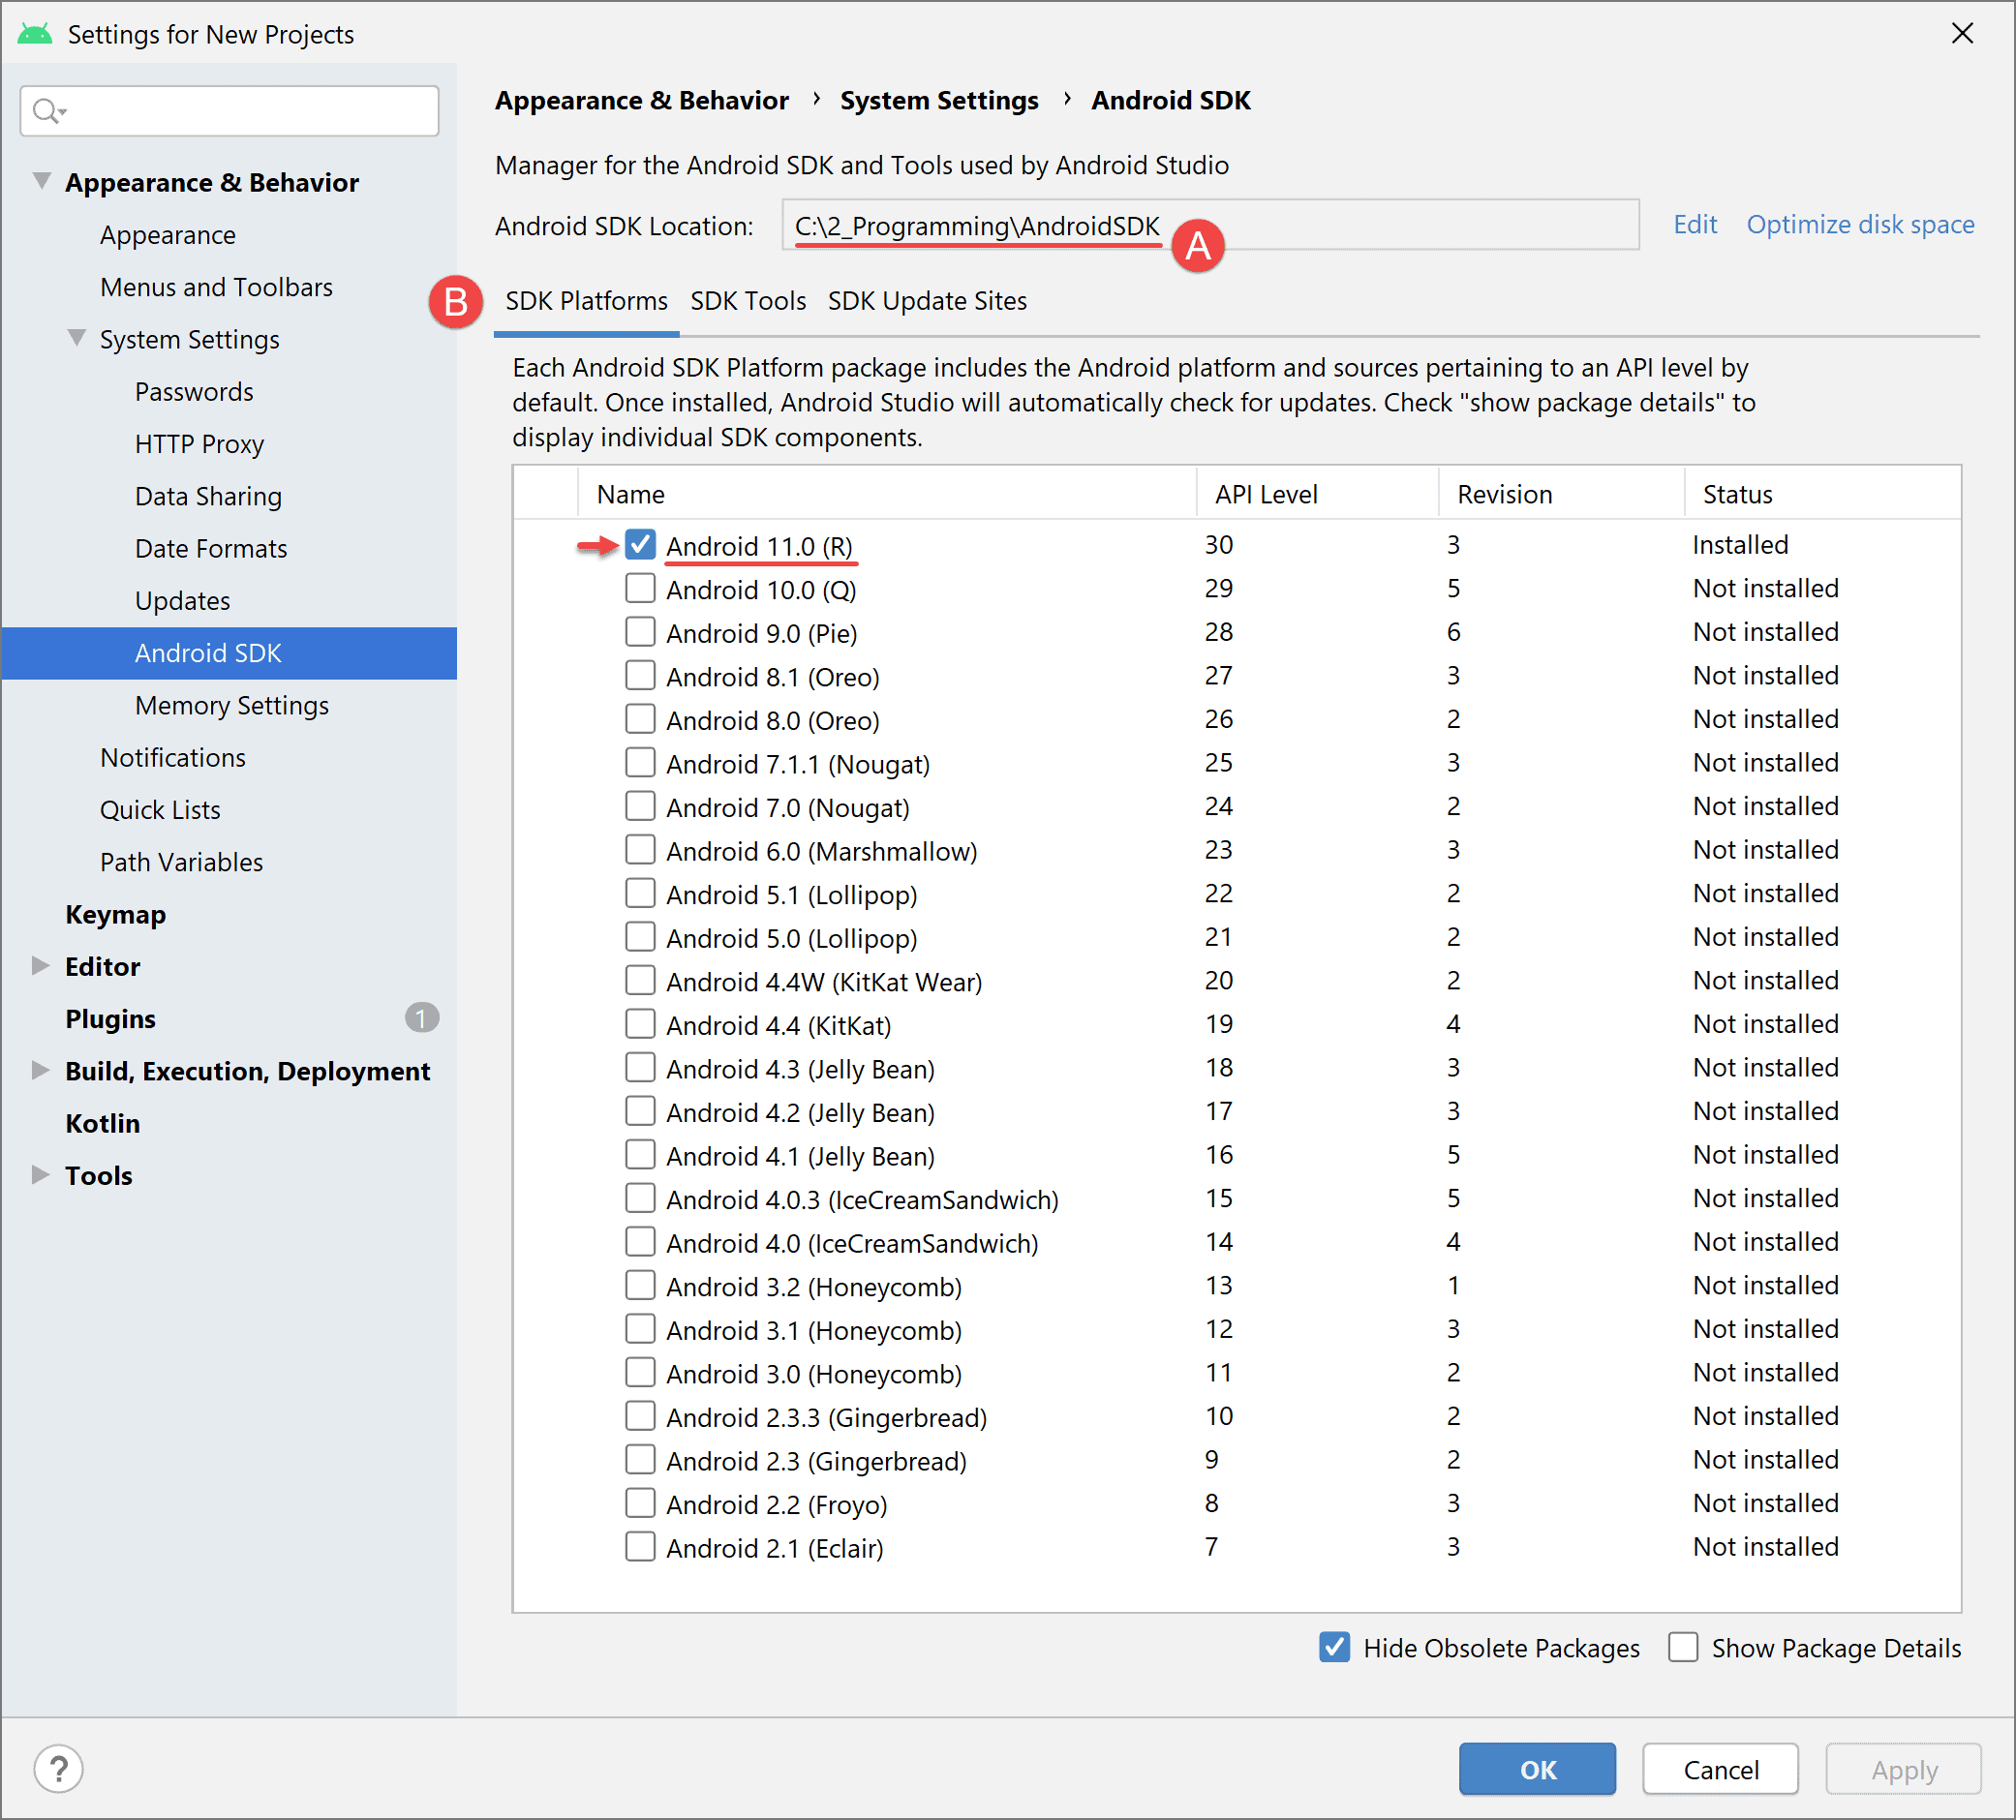
Task: Check the Android 7.0 (Nougat) checkbox
Action: coord(640,806)
